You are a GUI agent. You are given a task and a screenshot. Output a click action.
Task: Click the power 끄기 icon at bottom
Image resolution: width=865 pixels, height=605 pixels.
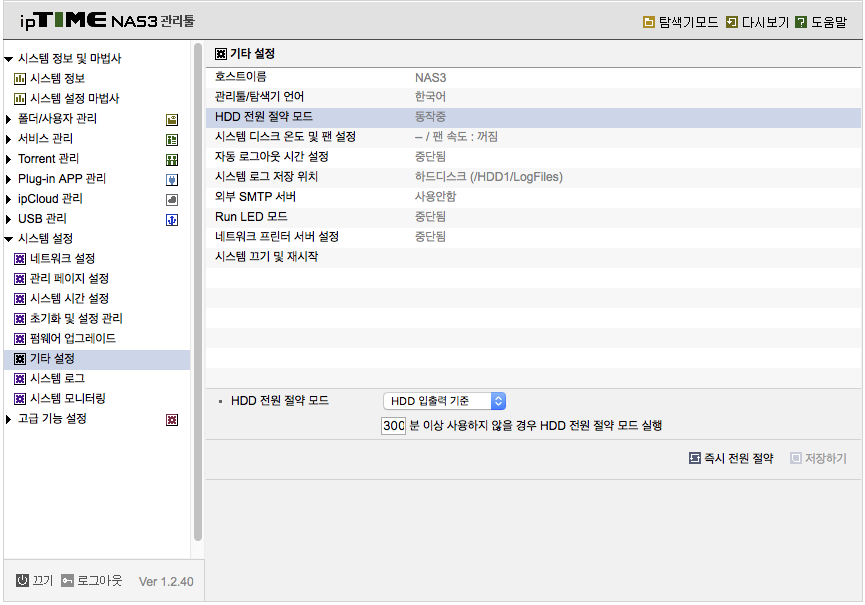22,580
